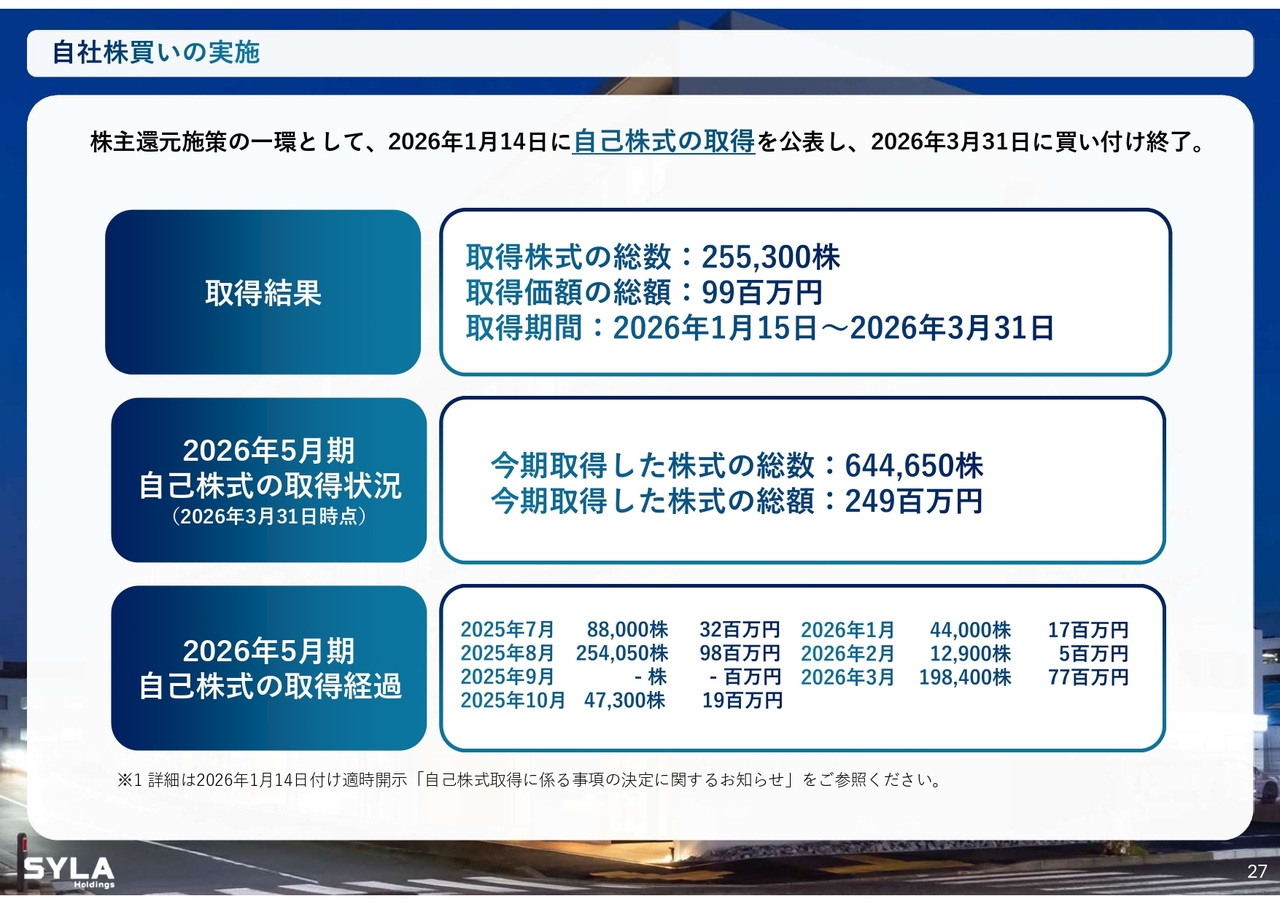The image size is (1280, 904).
Task: Click the 取得価額の総額 99百万円 line
Action: pyautogui.click(x=644, y=293)
